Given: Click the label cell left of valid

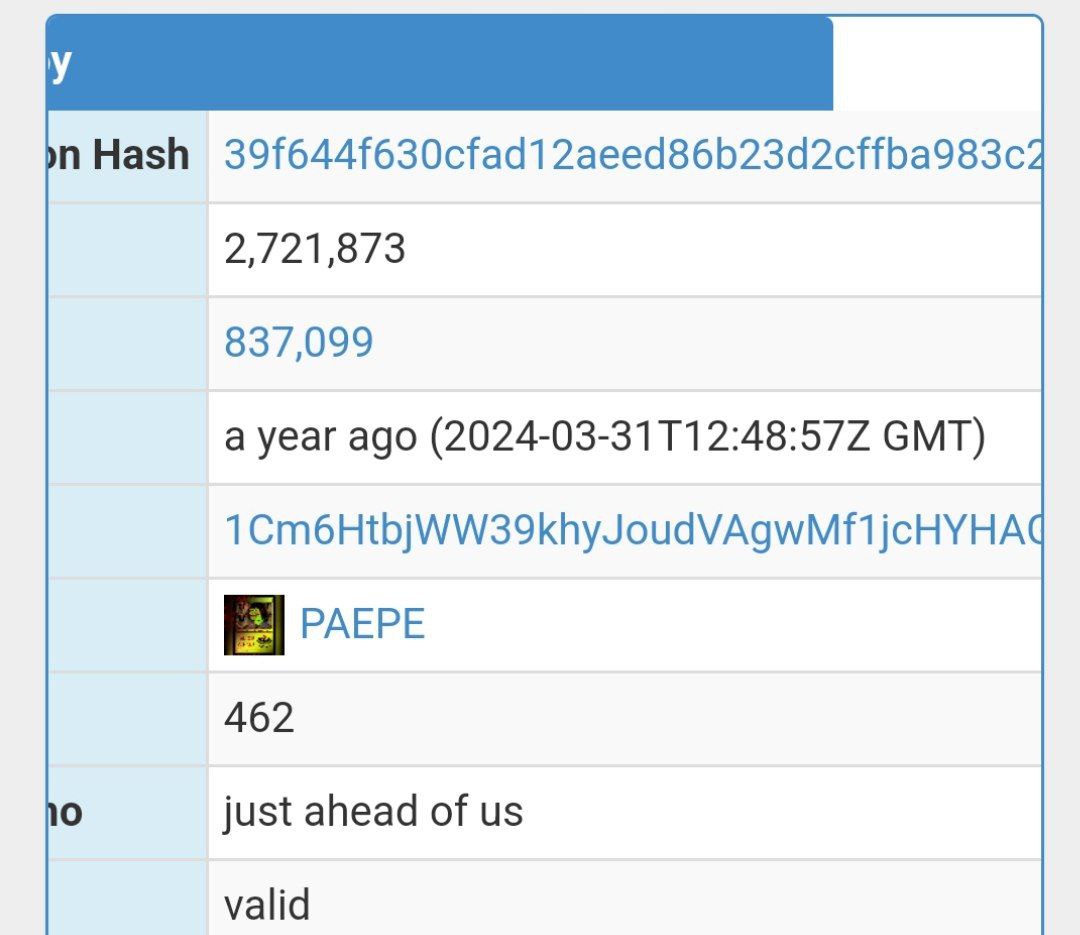Looking at the screenshot, I should pyautogui.click(x=127, y=898).
